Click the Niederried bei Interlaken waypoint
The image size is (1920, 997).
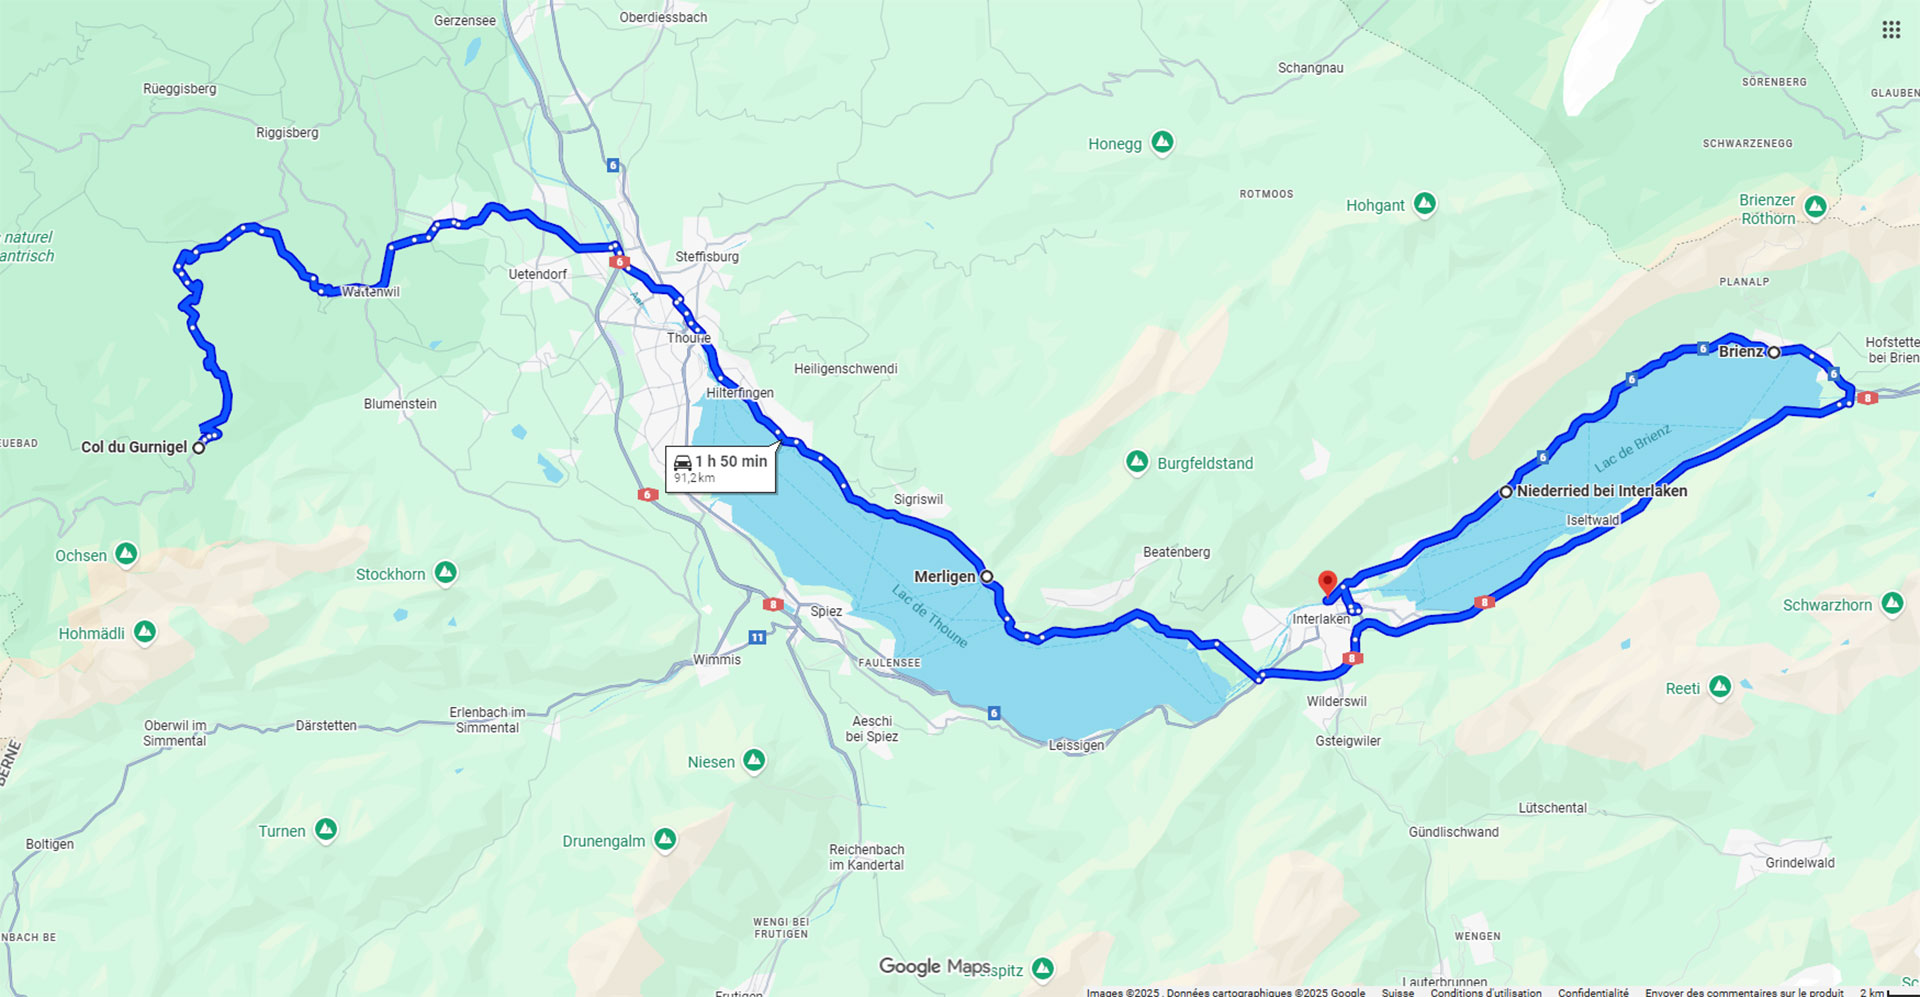coord(1506,491)
